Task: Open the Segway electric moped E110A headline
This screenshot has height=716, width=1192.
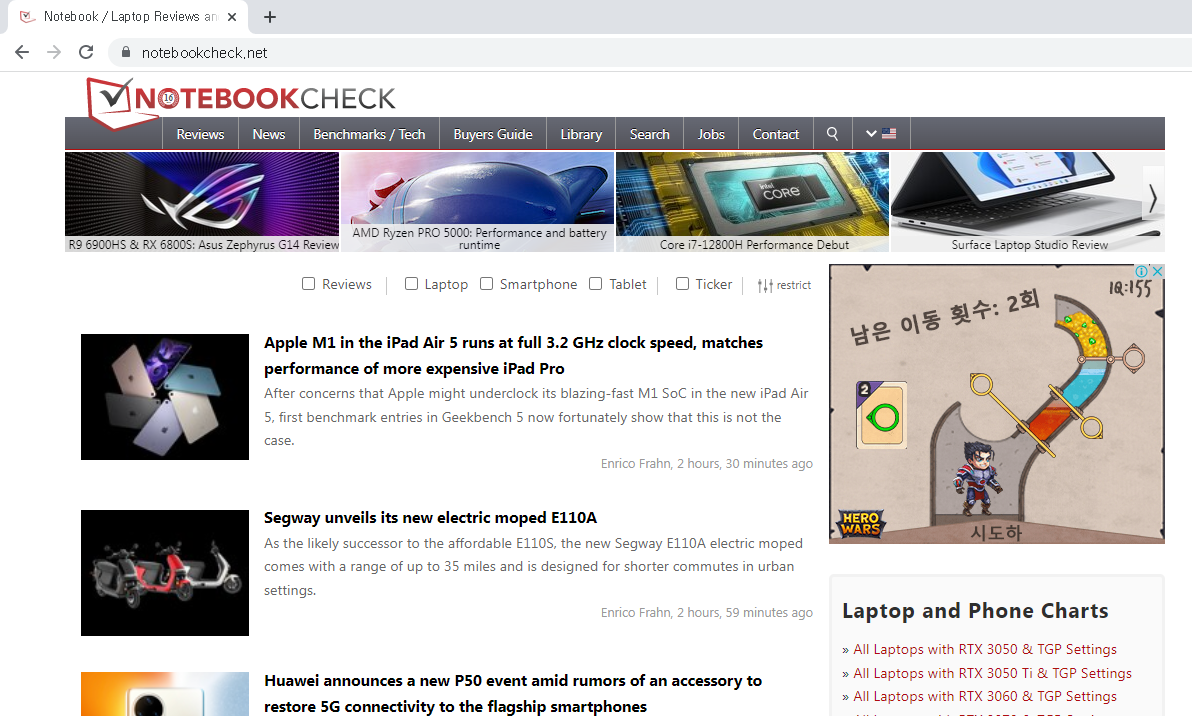Action: tap(430, 518)
